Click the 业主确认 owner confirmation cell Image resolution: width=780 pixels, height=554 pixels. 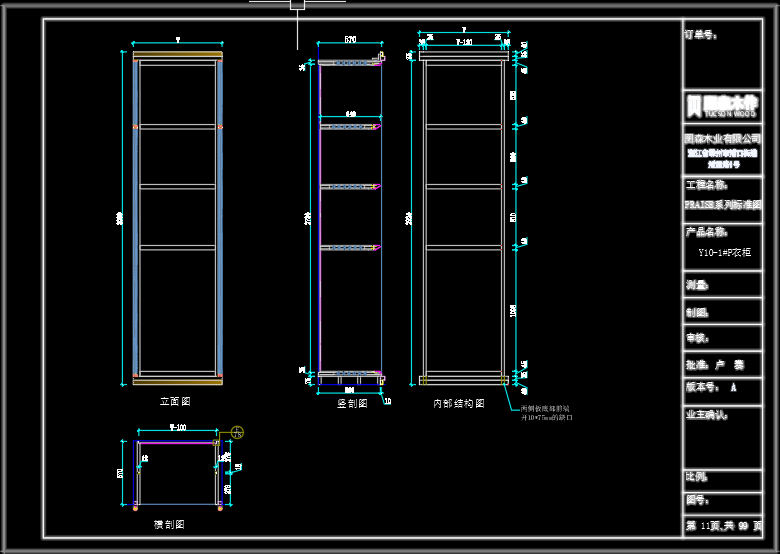tap(722, 438)
